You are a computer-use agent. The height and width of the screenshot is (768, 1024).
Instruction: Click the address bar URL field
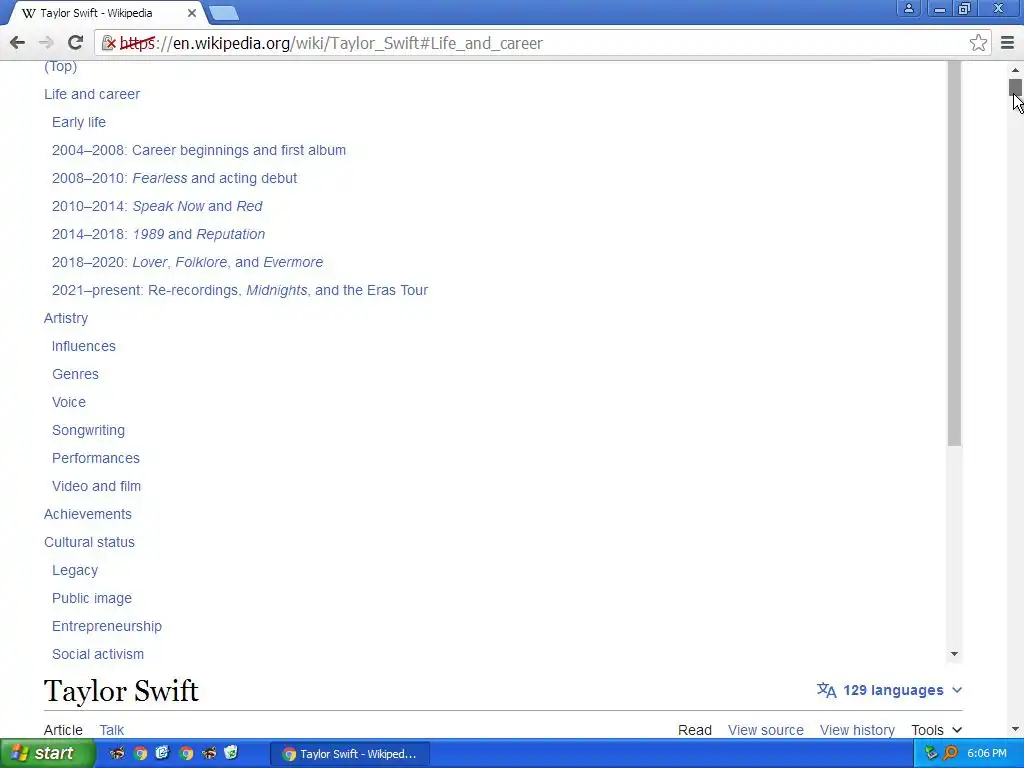[541, 43]
